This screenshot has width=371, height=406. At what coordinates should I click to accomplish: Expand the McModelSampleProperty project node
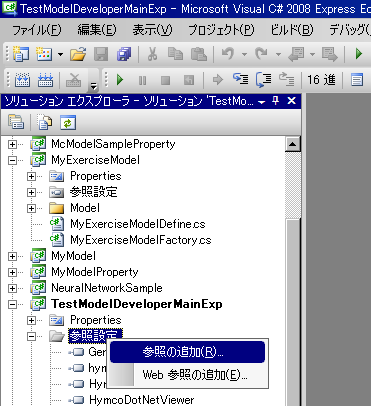click(12, 144)
